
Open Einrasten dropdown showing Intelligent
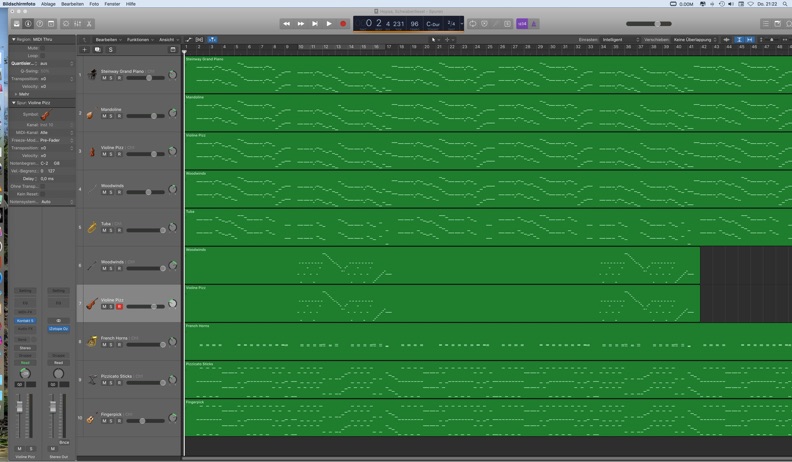coord(621,39)
